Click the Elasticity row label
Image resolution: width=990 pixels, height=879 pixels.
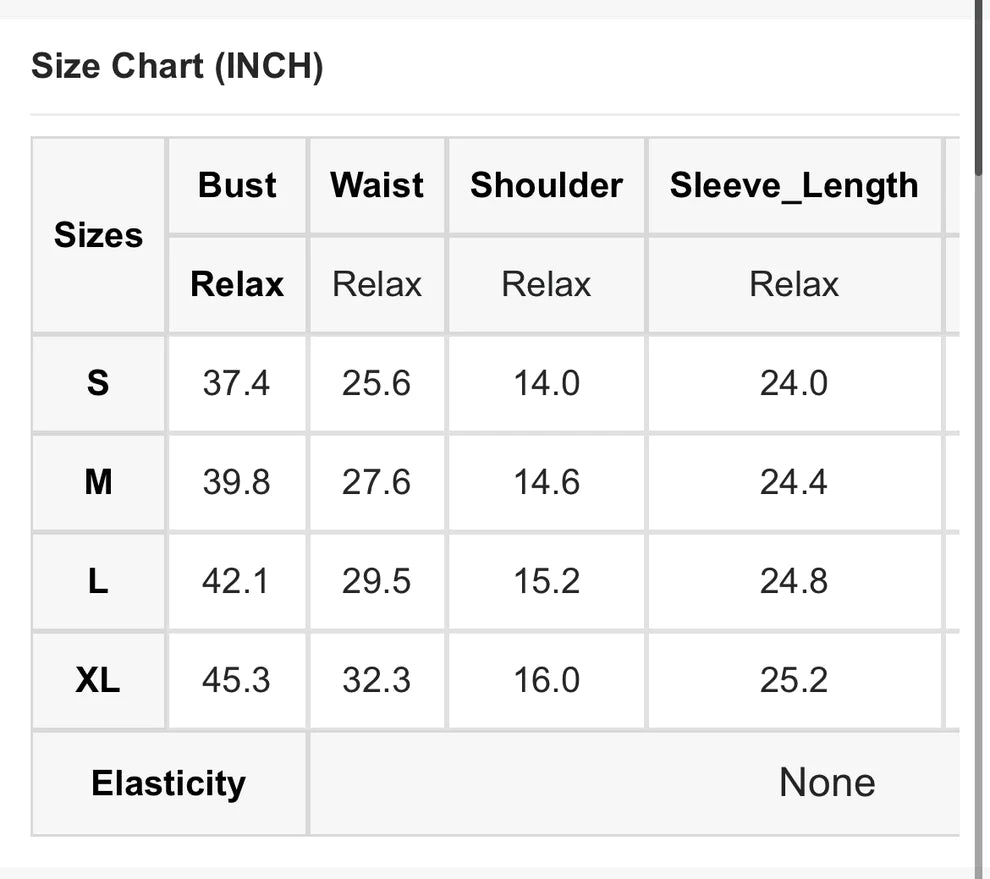click(168, 783)
